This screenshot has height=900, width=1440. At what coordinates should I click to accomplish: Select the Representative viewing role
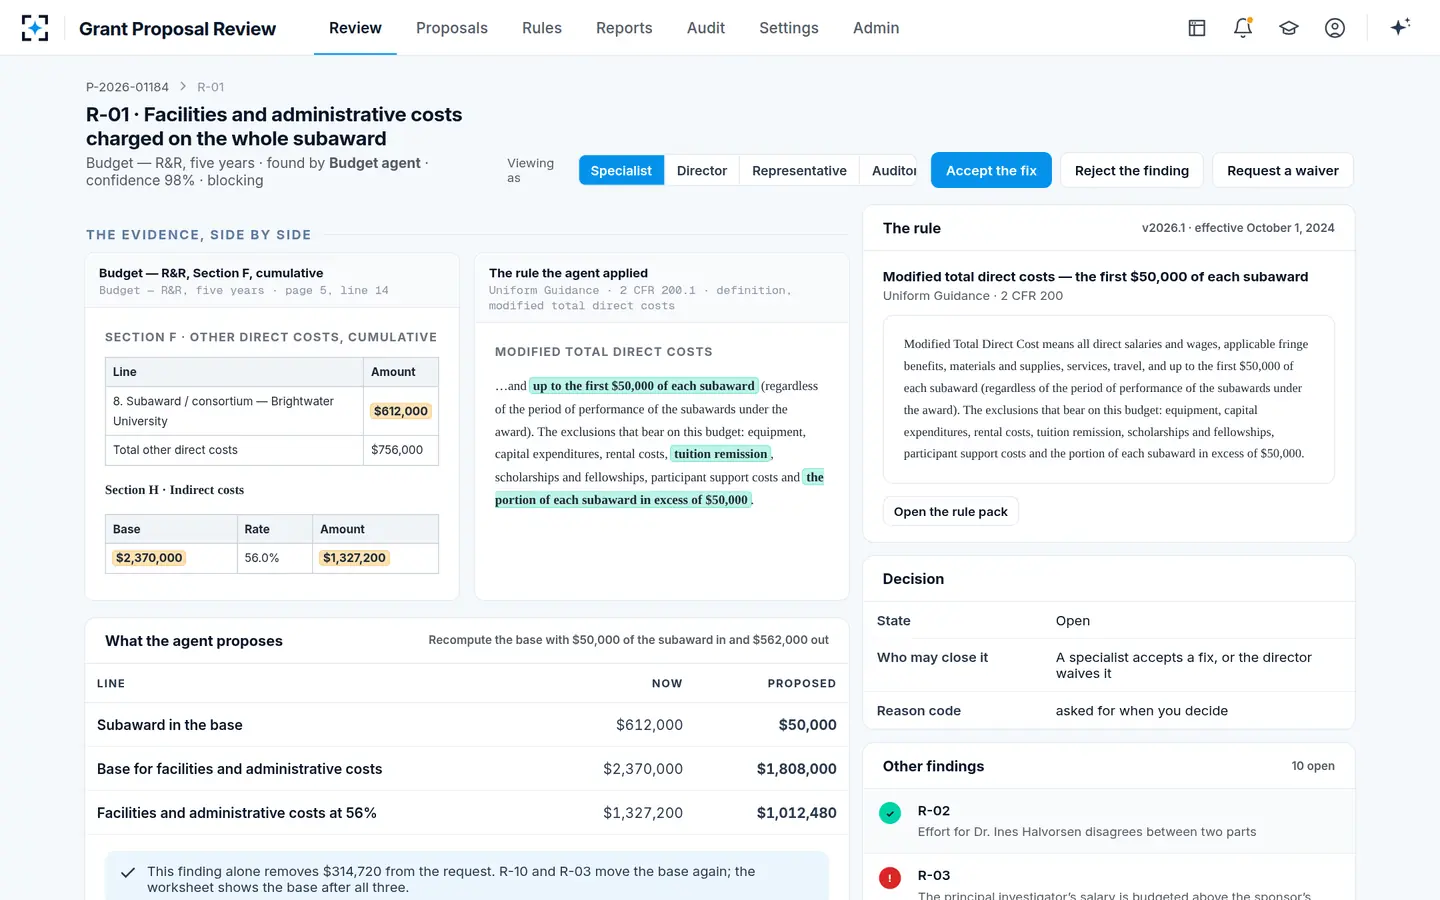tap(799, 170)
